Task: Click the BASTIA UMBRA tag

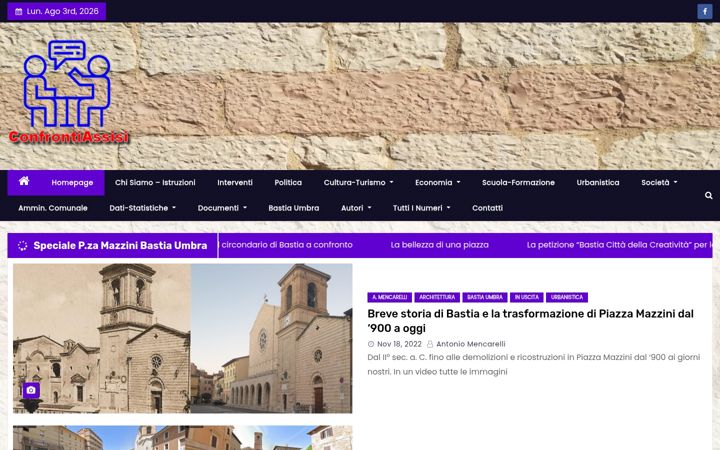Action: pos(484,297)
